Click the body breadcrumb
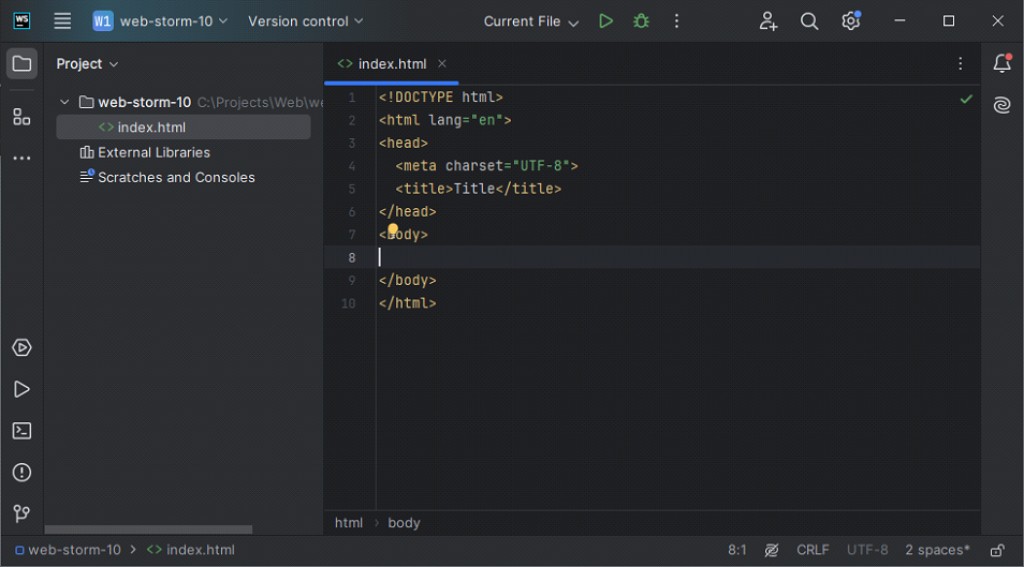 coord(404,523)
